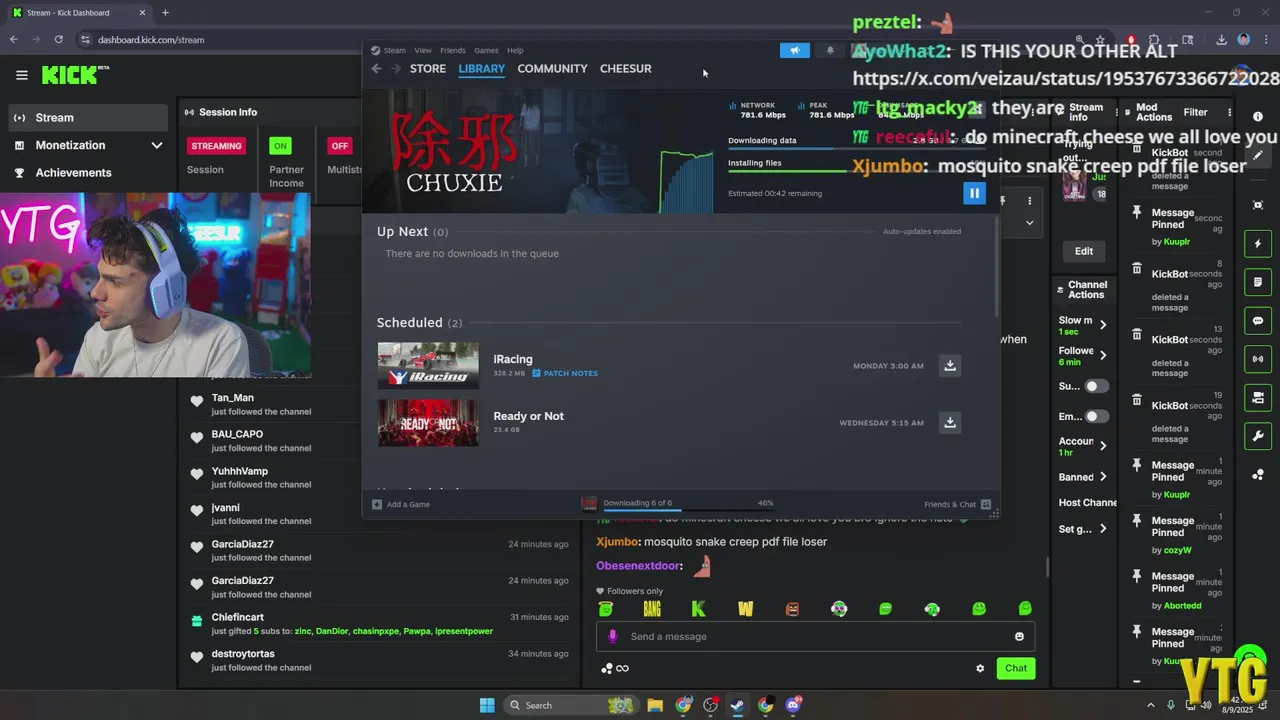Toggle the first switch in Channel Actions
Screen dimensions: 1280x720
click(x=1097, y=386)
